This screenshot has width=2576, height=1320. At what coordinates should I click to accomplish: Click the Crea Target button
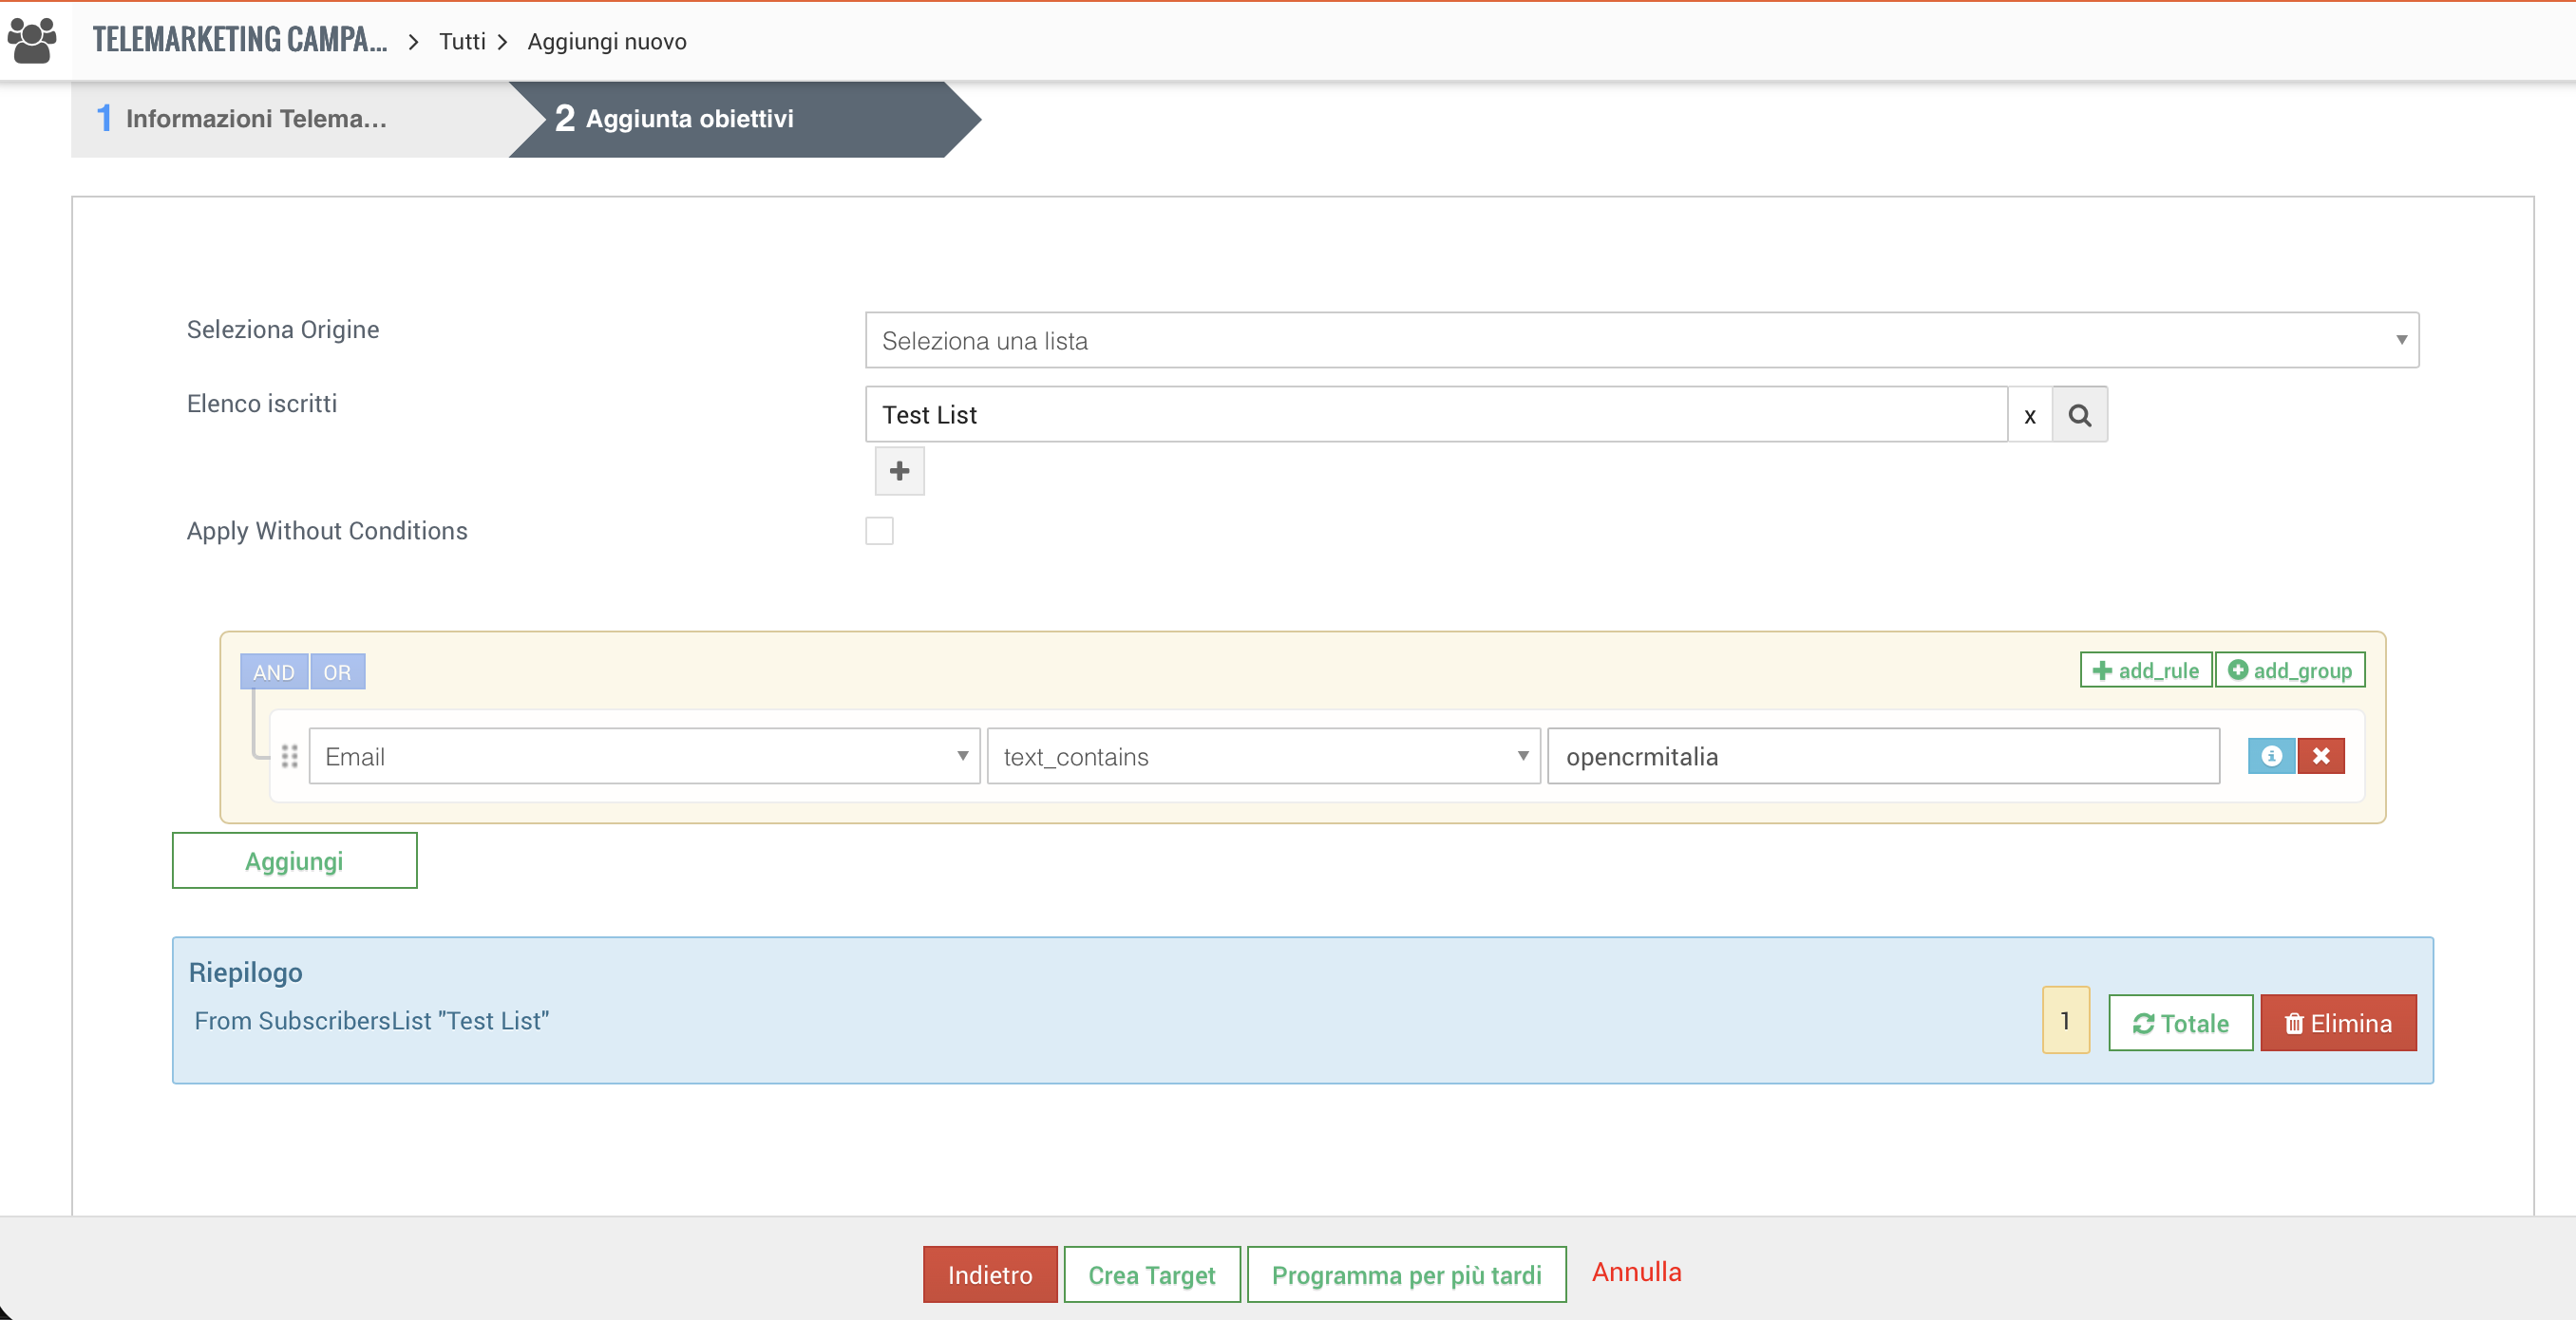1152,1275
